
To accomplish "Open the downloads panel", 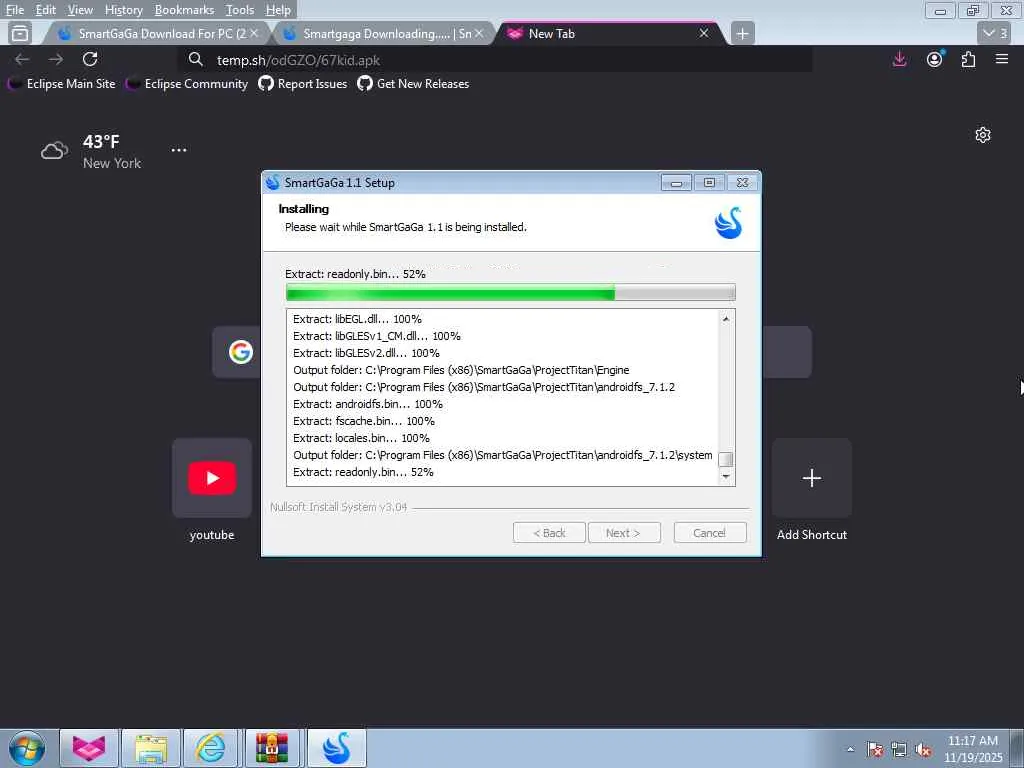I will [x=899, y=59].
